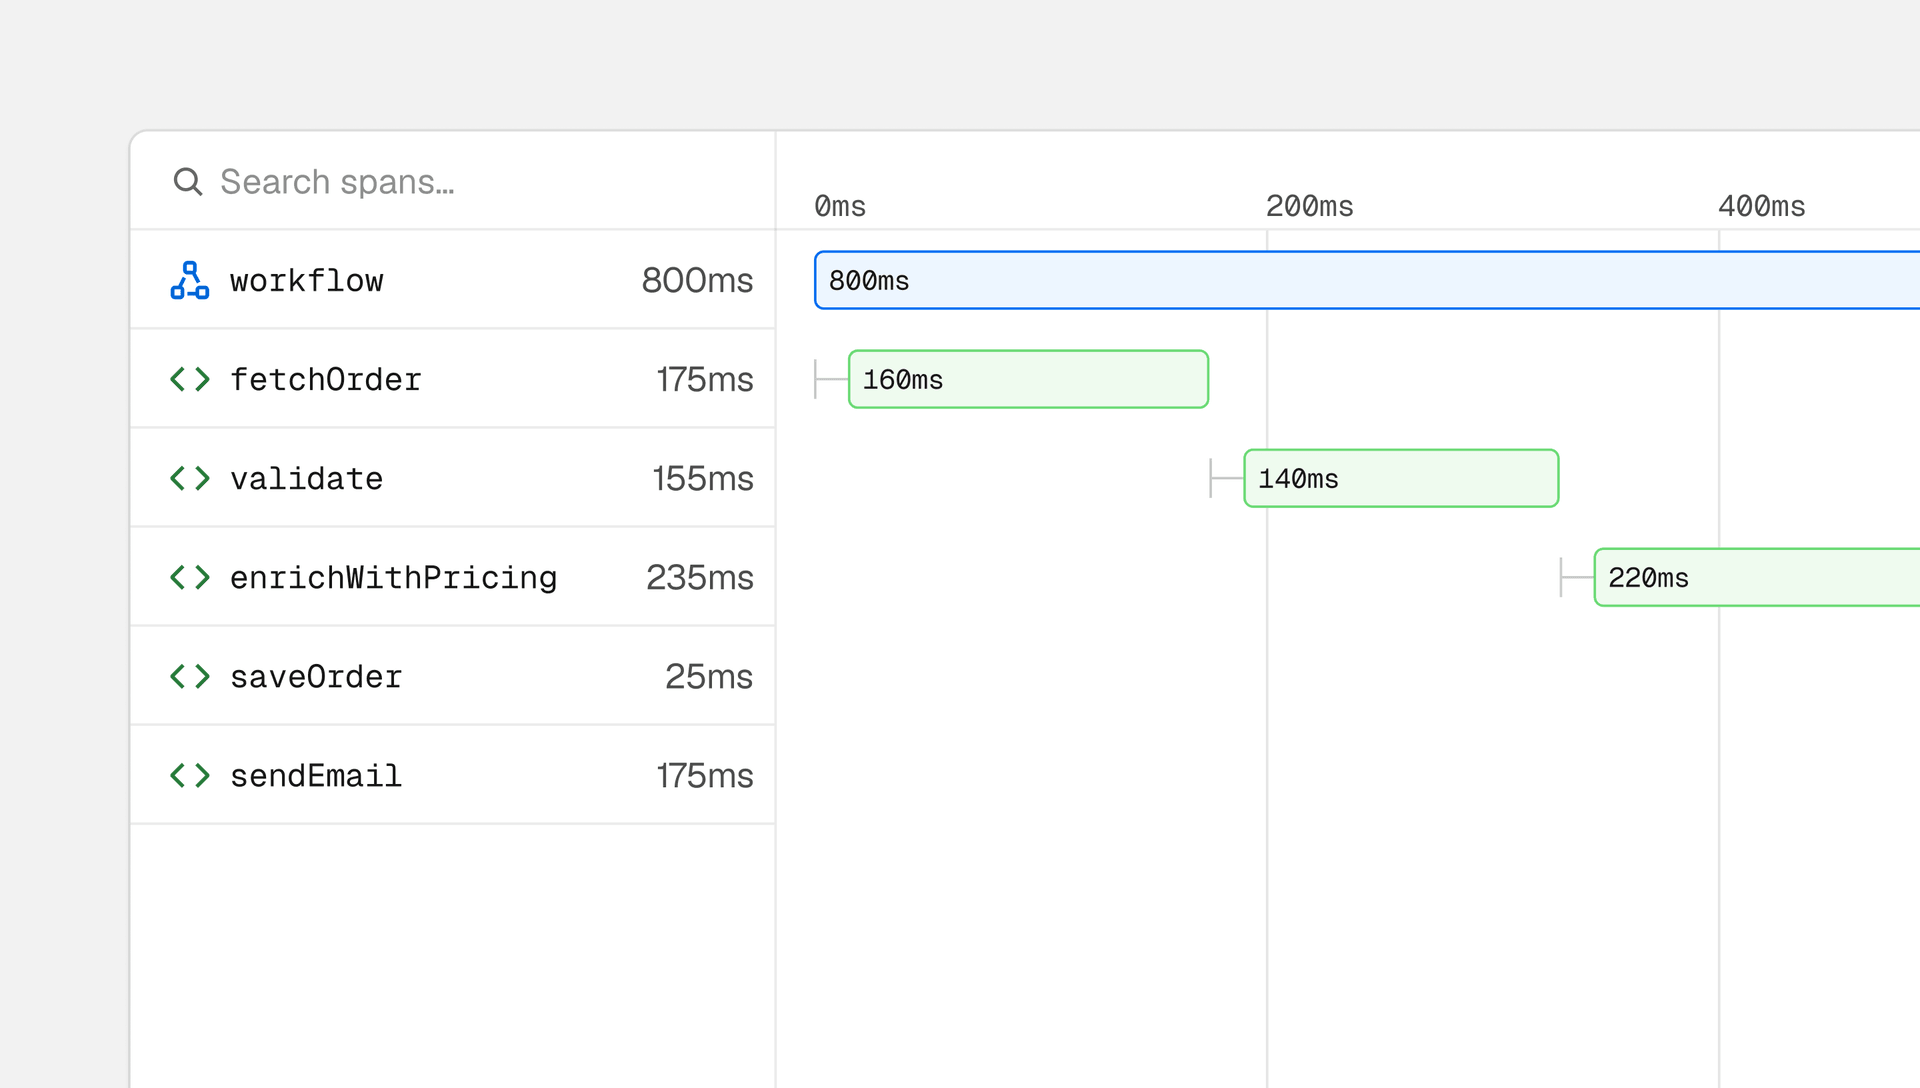Click the search magnifier icon
Screen dimensions: 1920x1088
click(x=188, y=182)
